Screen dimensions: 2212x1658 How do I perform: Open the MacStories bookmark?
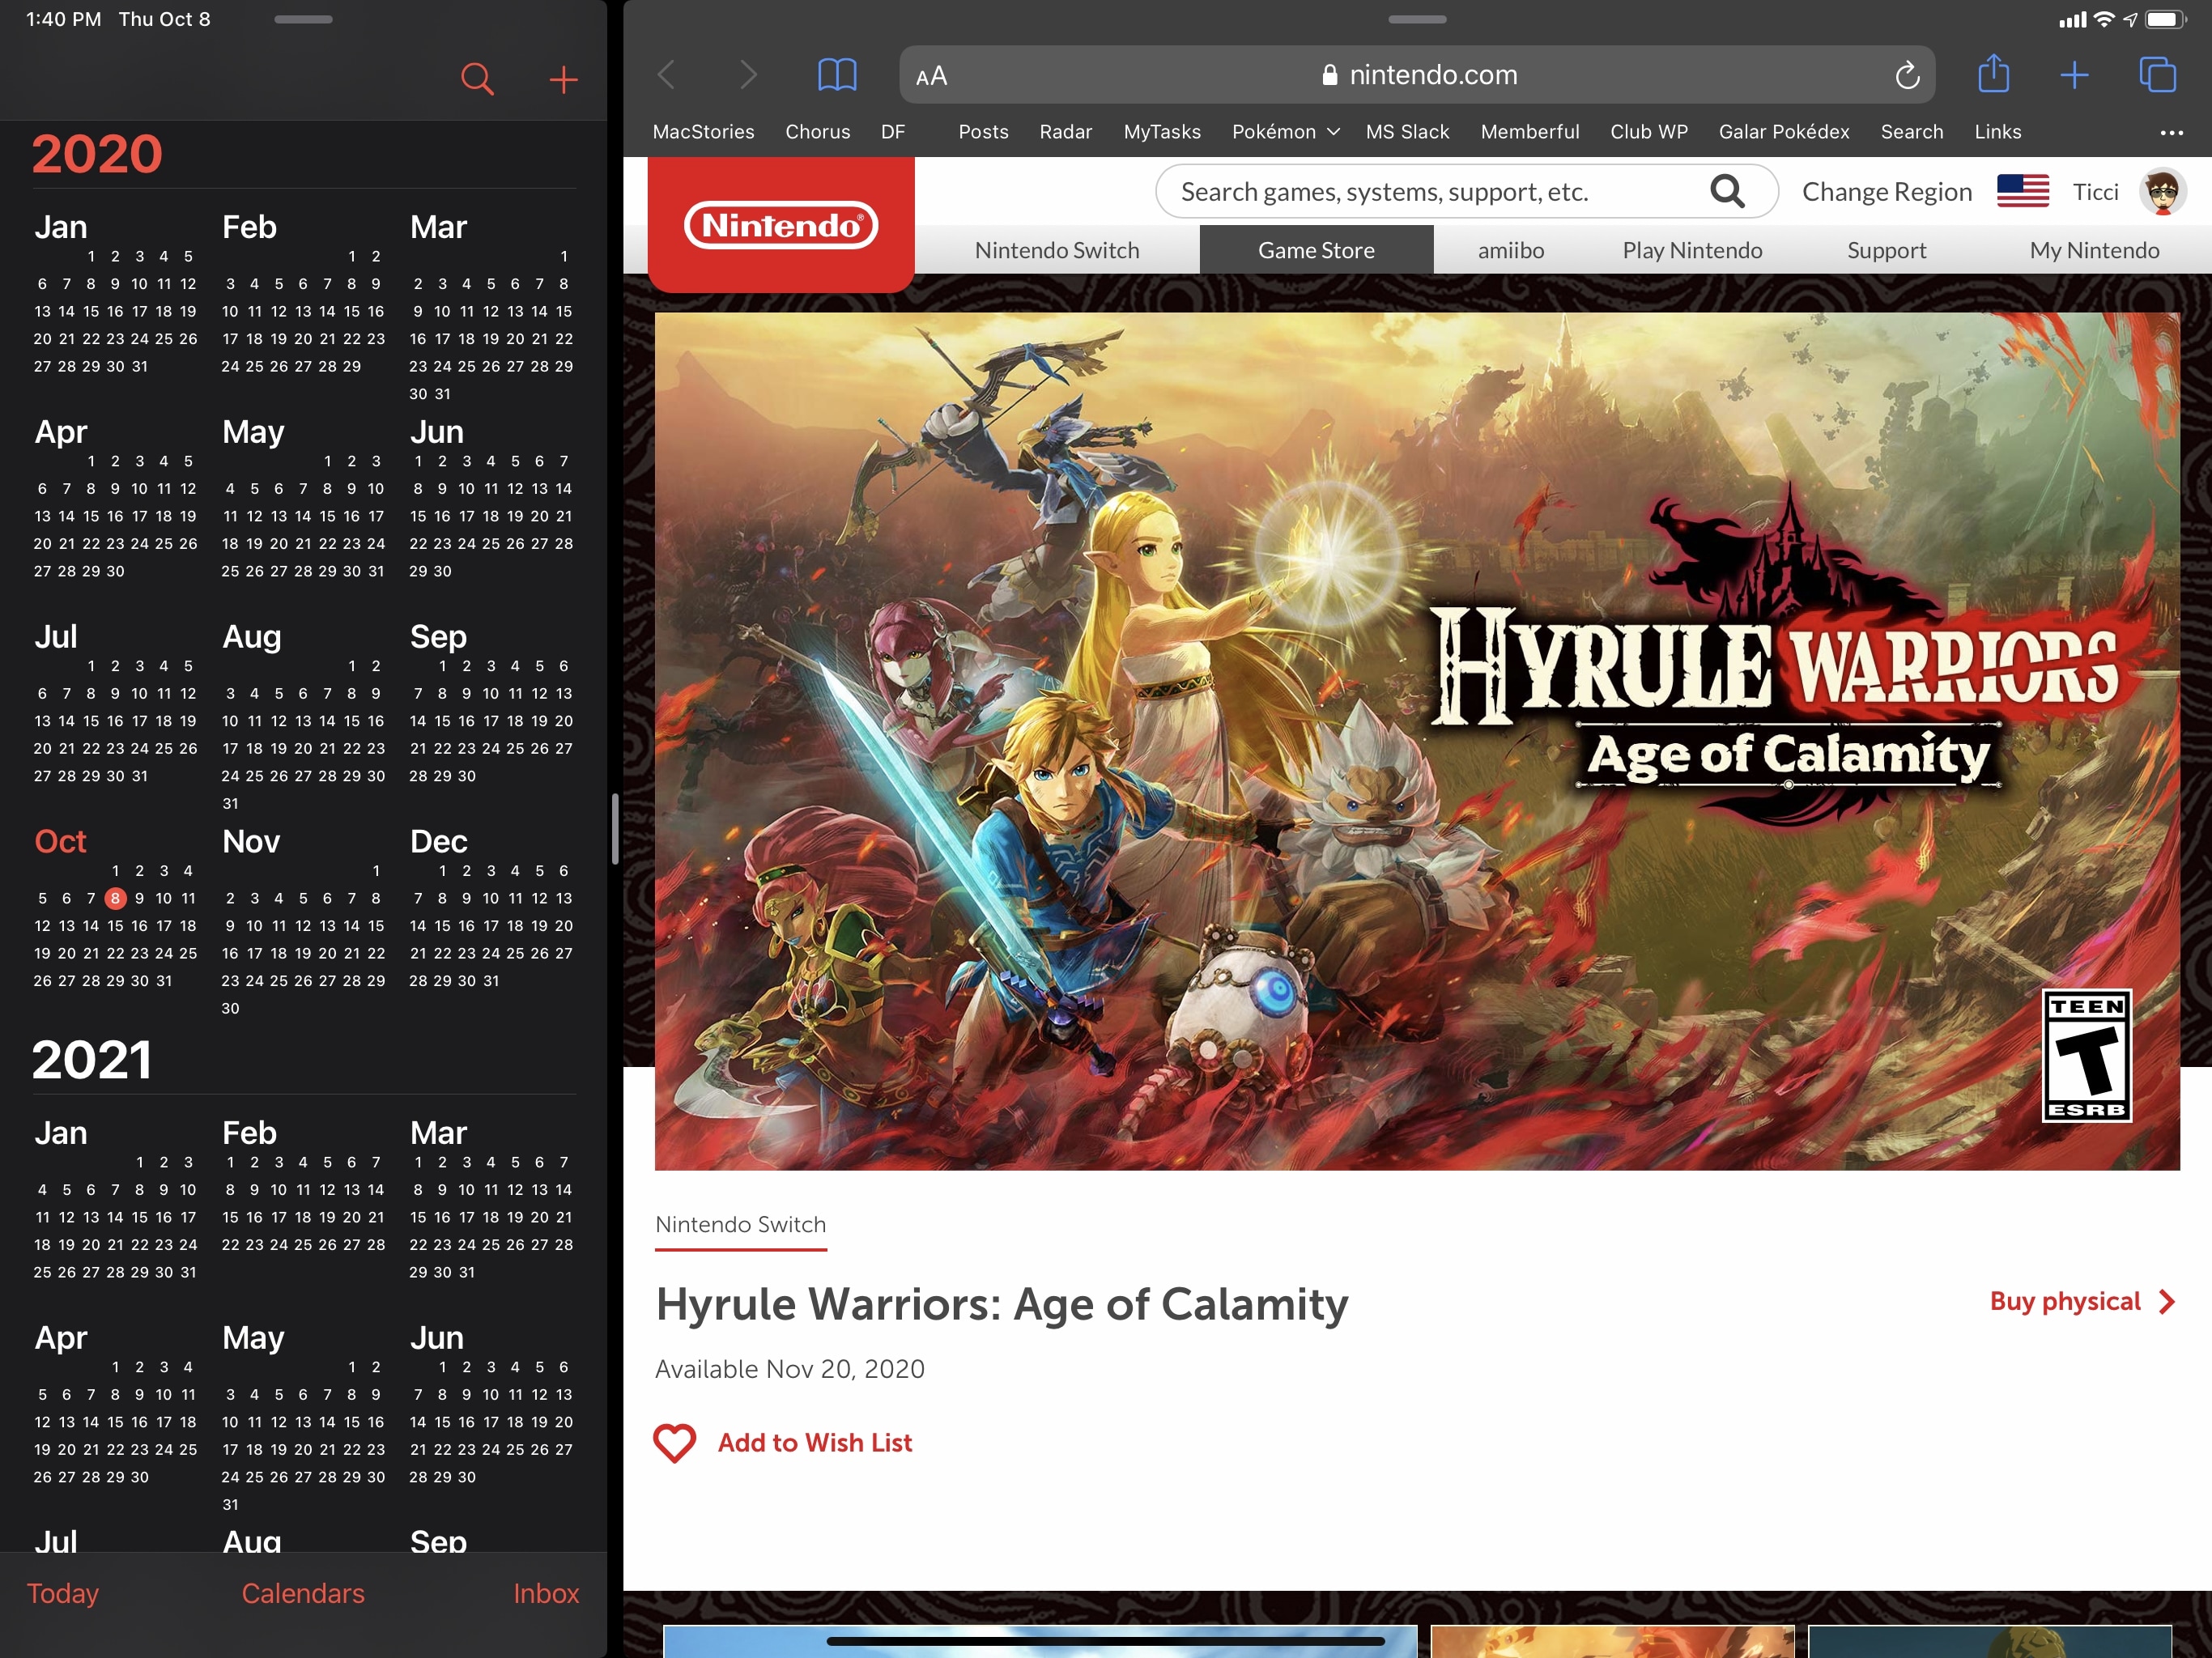coord(703,132)
